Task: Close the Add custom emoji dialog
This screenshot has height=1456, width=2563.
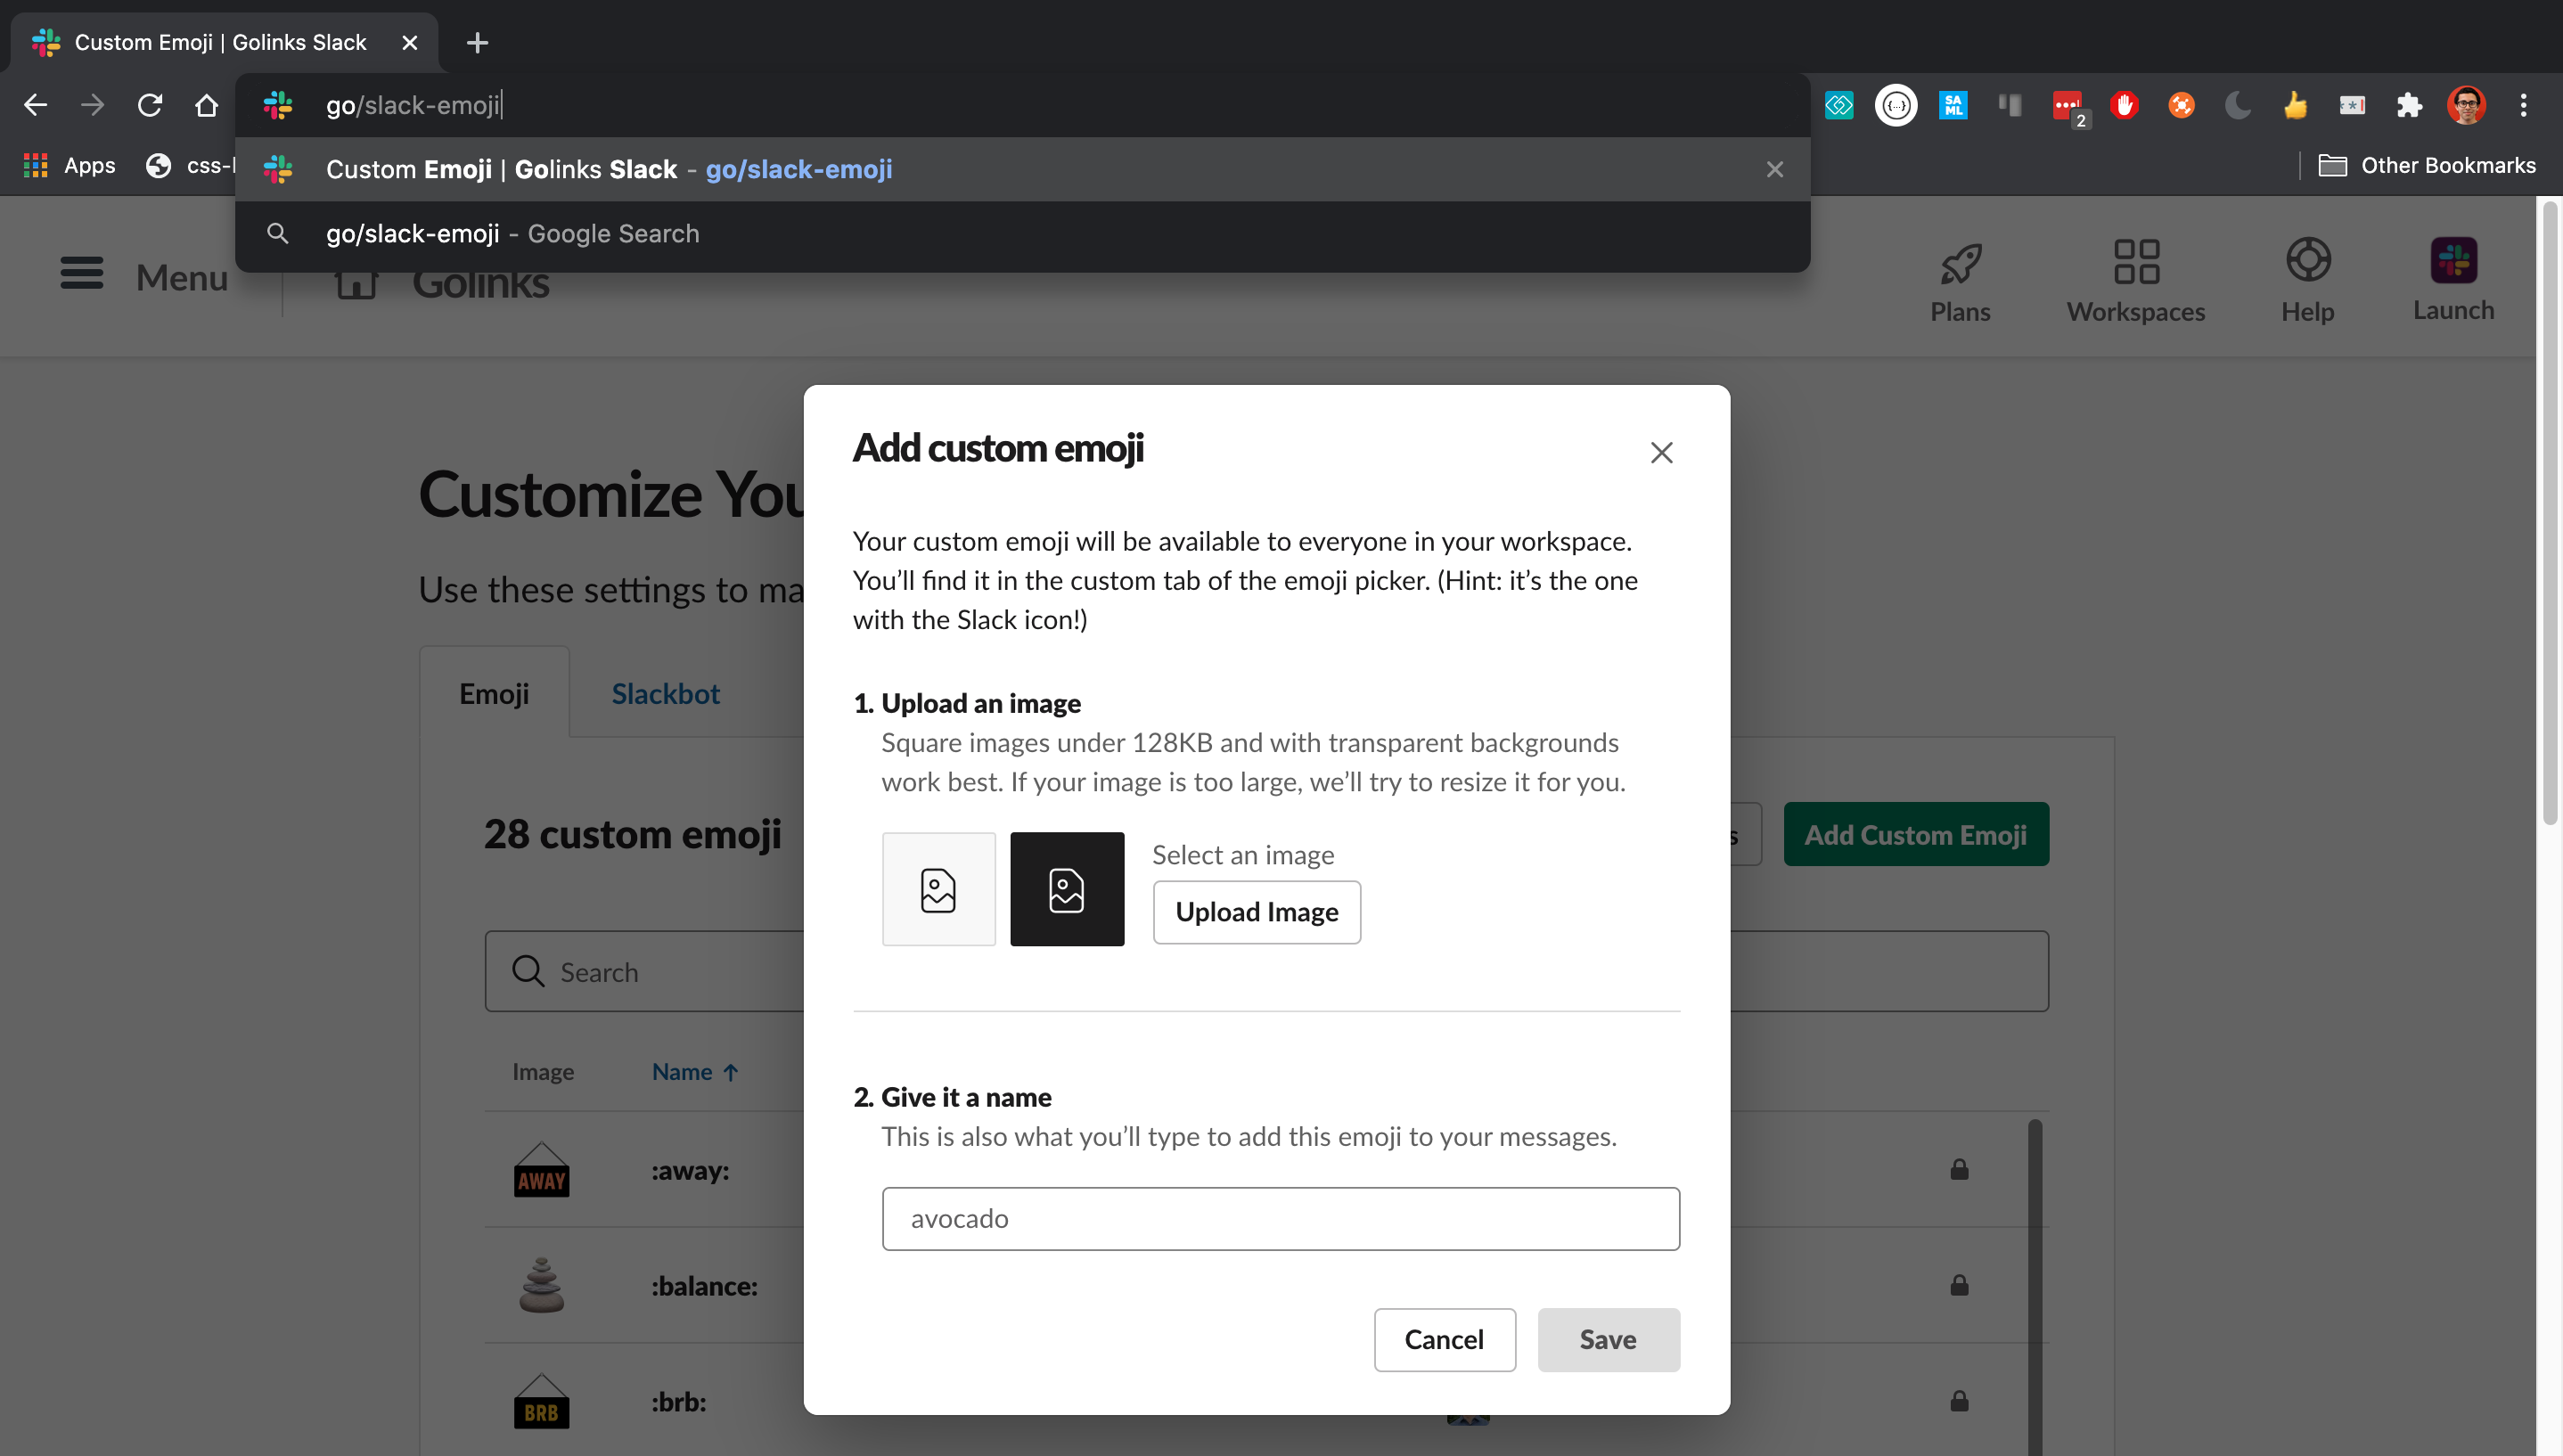Action: [1661, 453]
